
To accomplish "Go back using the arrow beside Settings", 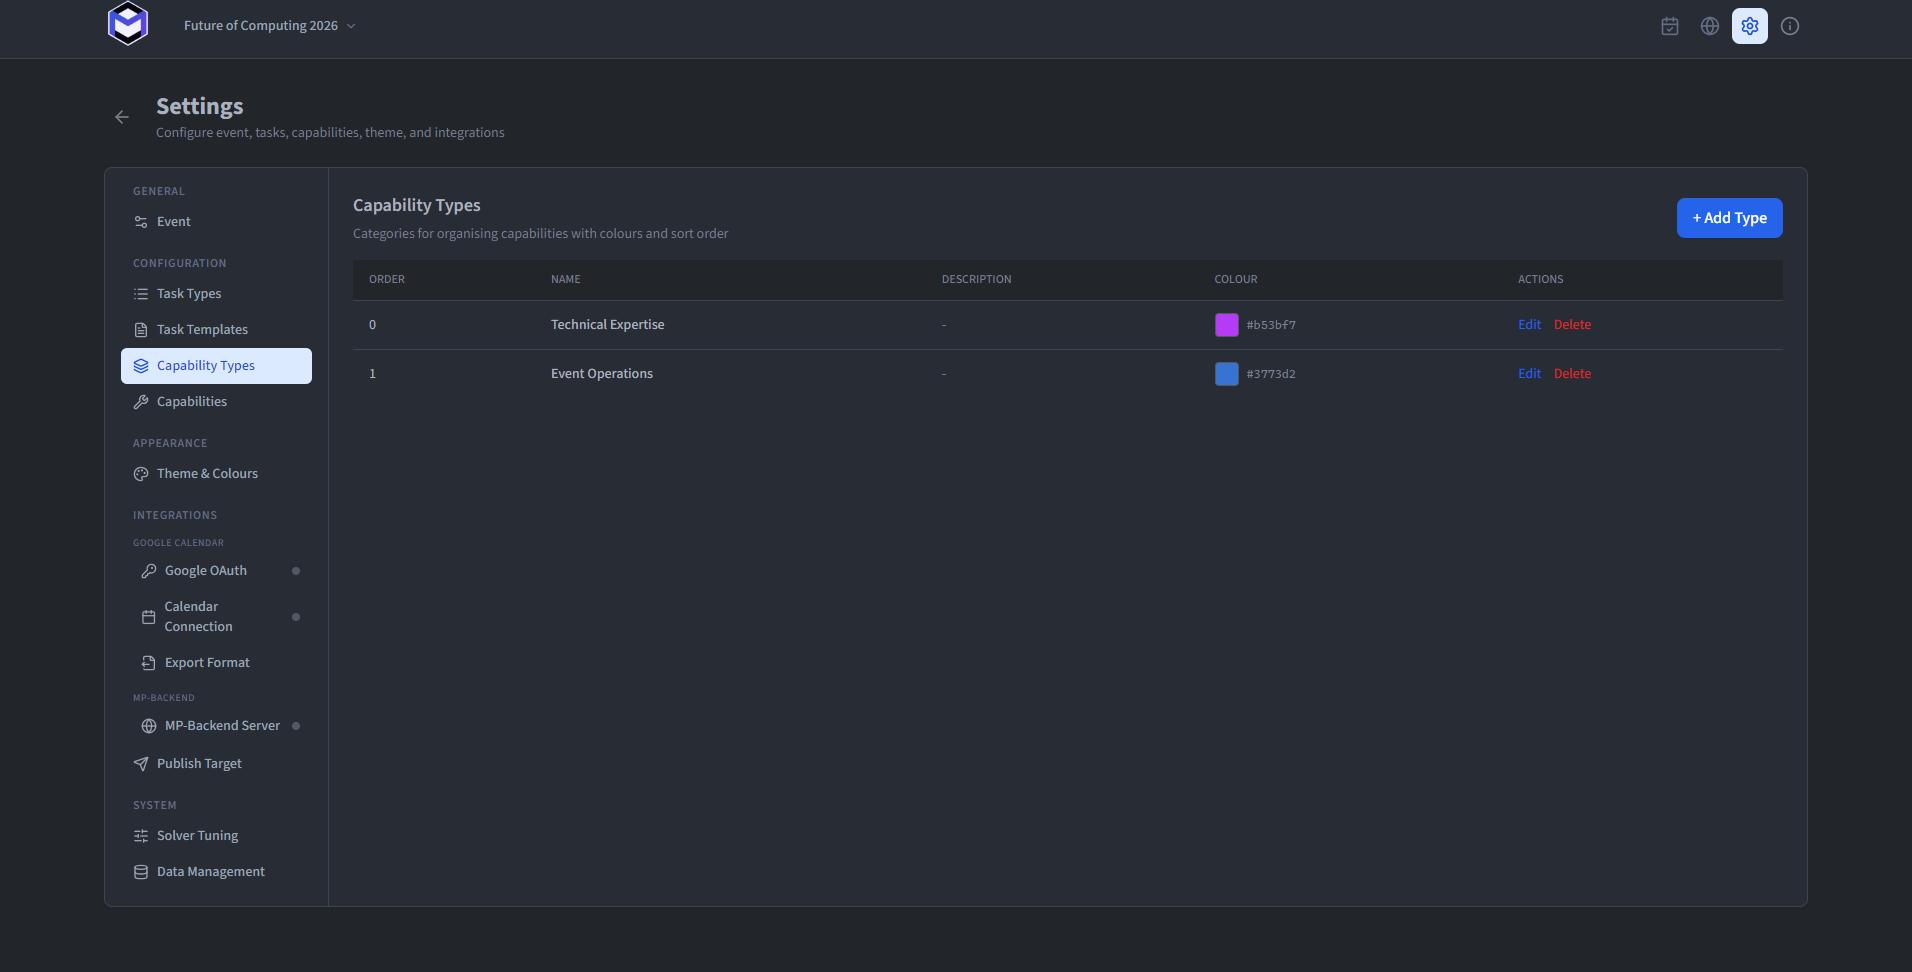I will (x=122, y=117).
